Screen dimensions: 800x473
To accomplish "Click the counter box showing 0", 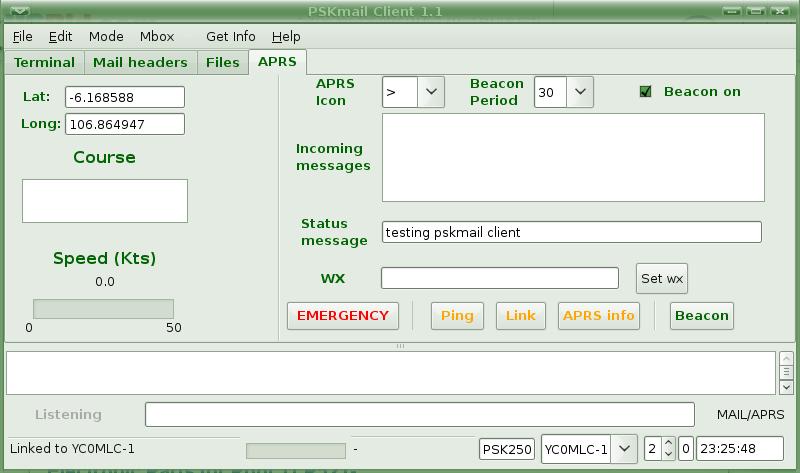I will click(686, 449).
